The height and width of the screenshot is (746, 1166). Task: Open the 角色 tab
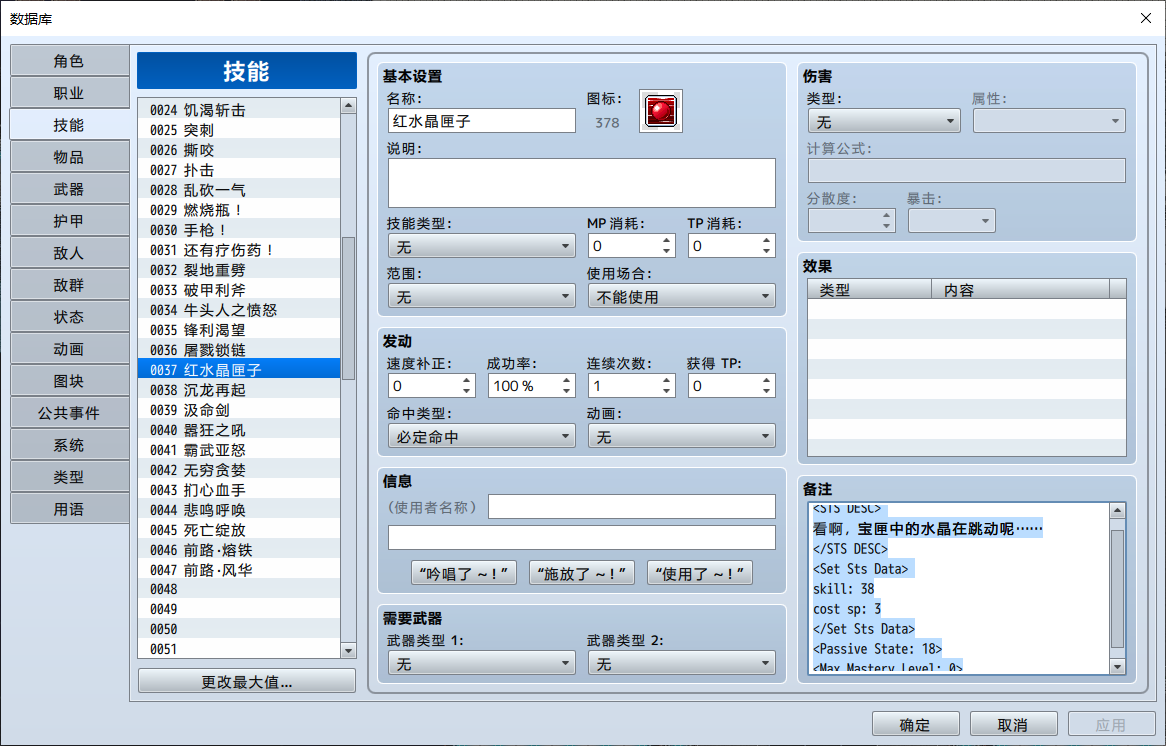click(69, 61)
